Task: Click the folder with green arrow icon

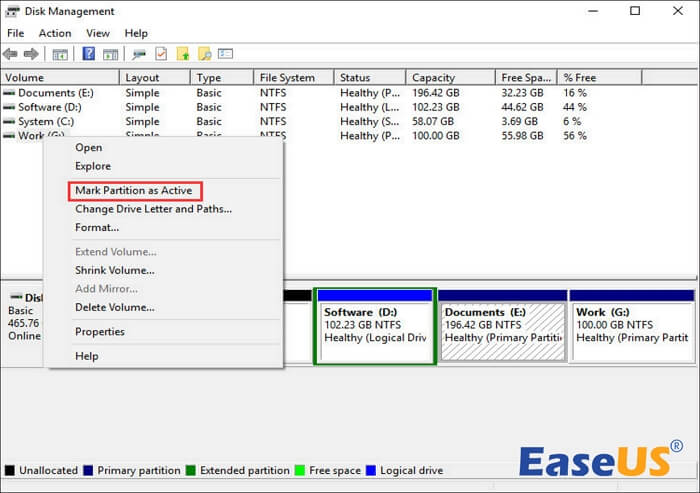Action: 182,53
